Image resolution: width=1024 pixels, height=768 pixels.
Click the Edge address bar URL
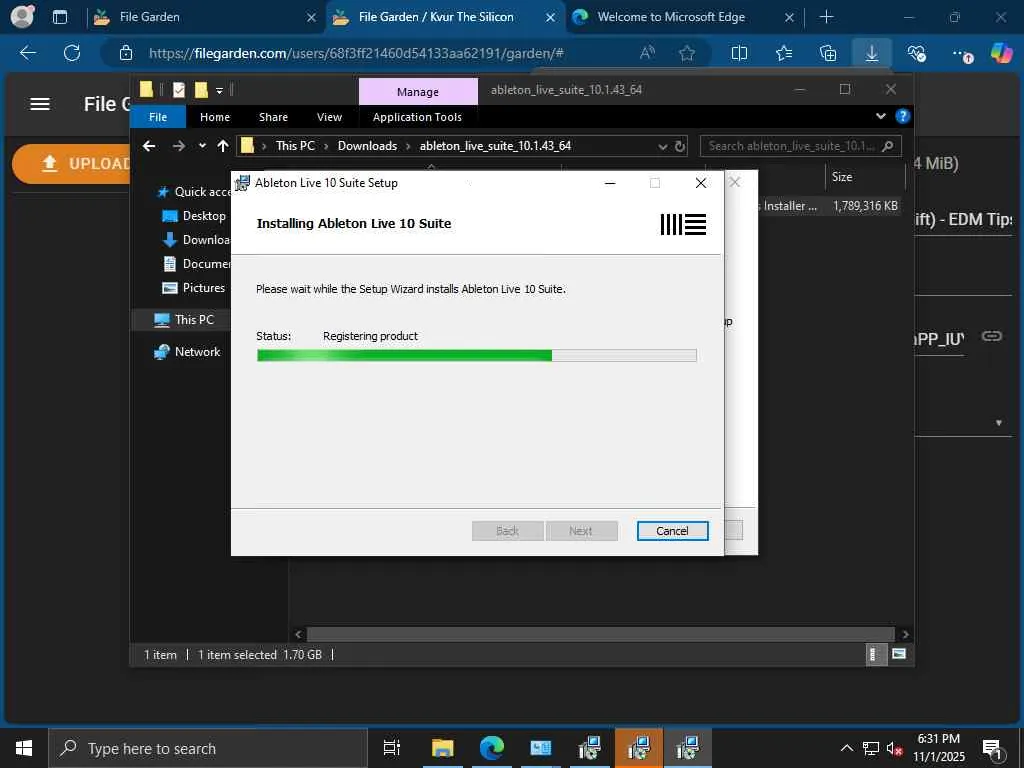[356, 54]
